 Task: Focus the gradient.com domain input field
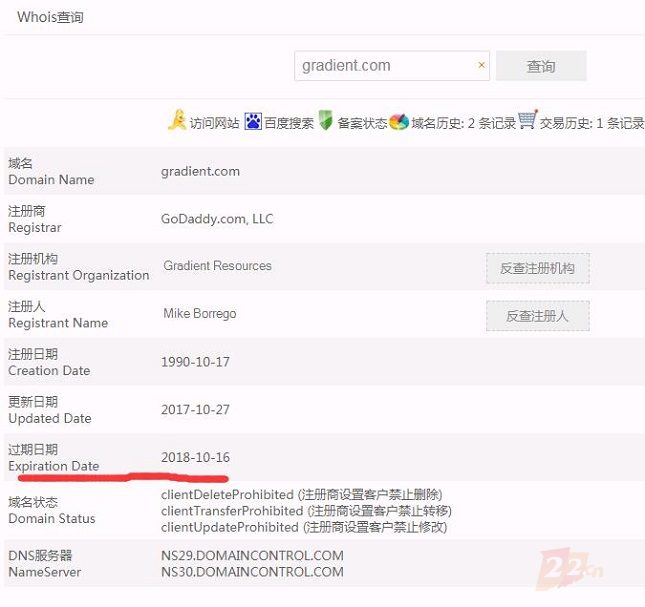385,66
